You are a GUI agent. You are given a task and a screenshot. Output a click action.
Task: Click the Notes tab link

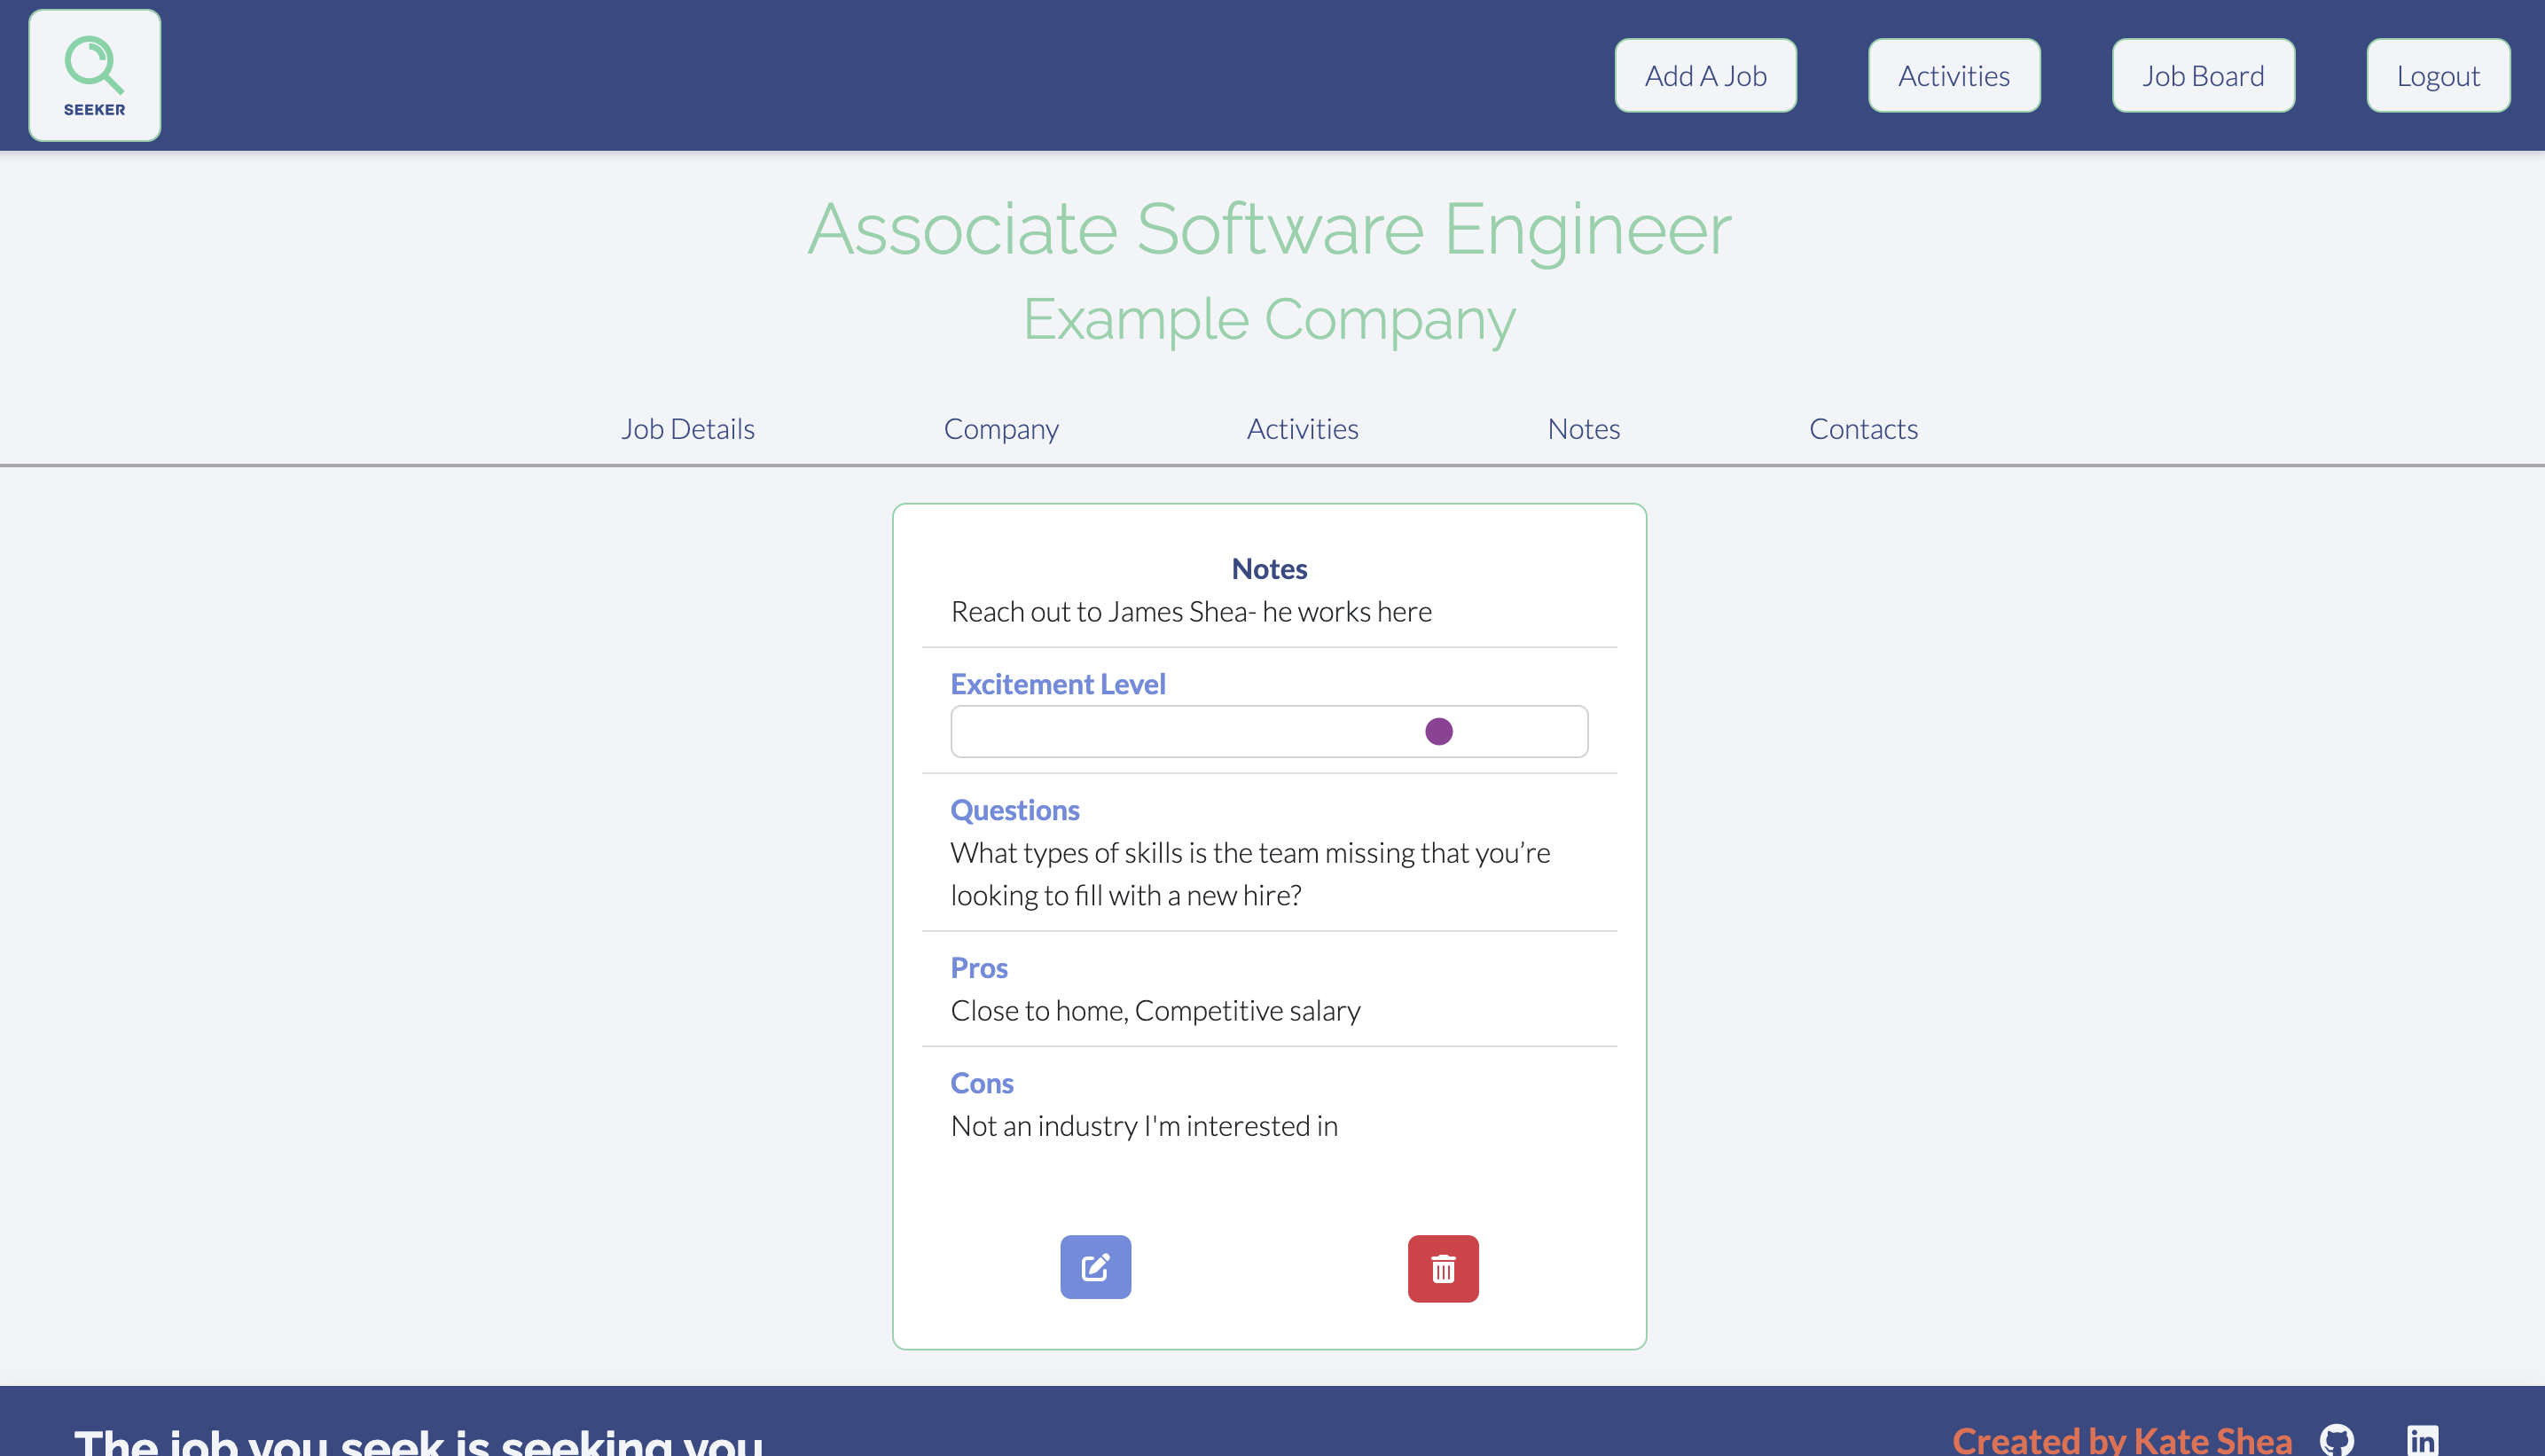1584,428
